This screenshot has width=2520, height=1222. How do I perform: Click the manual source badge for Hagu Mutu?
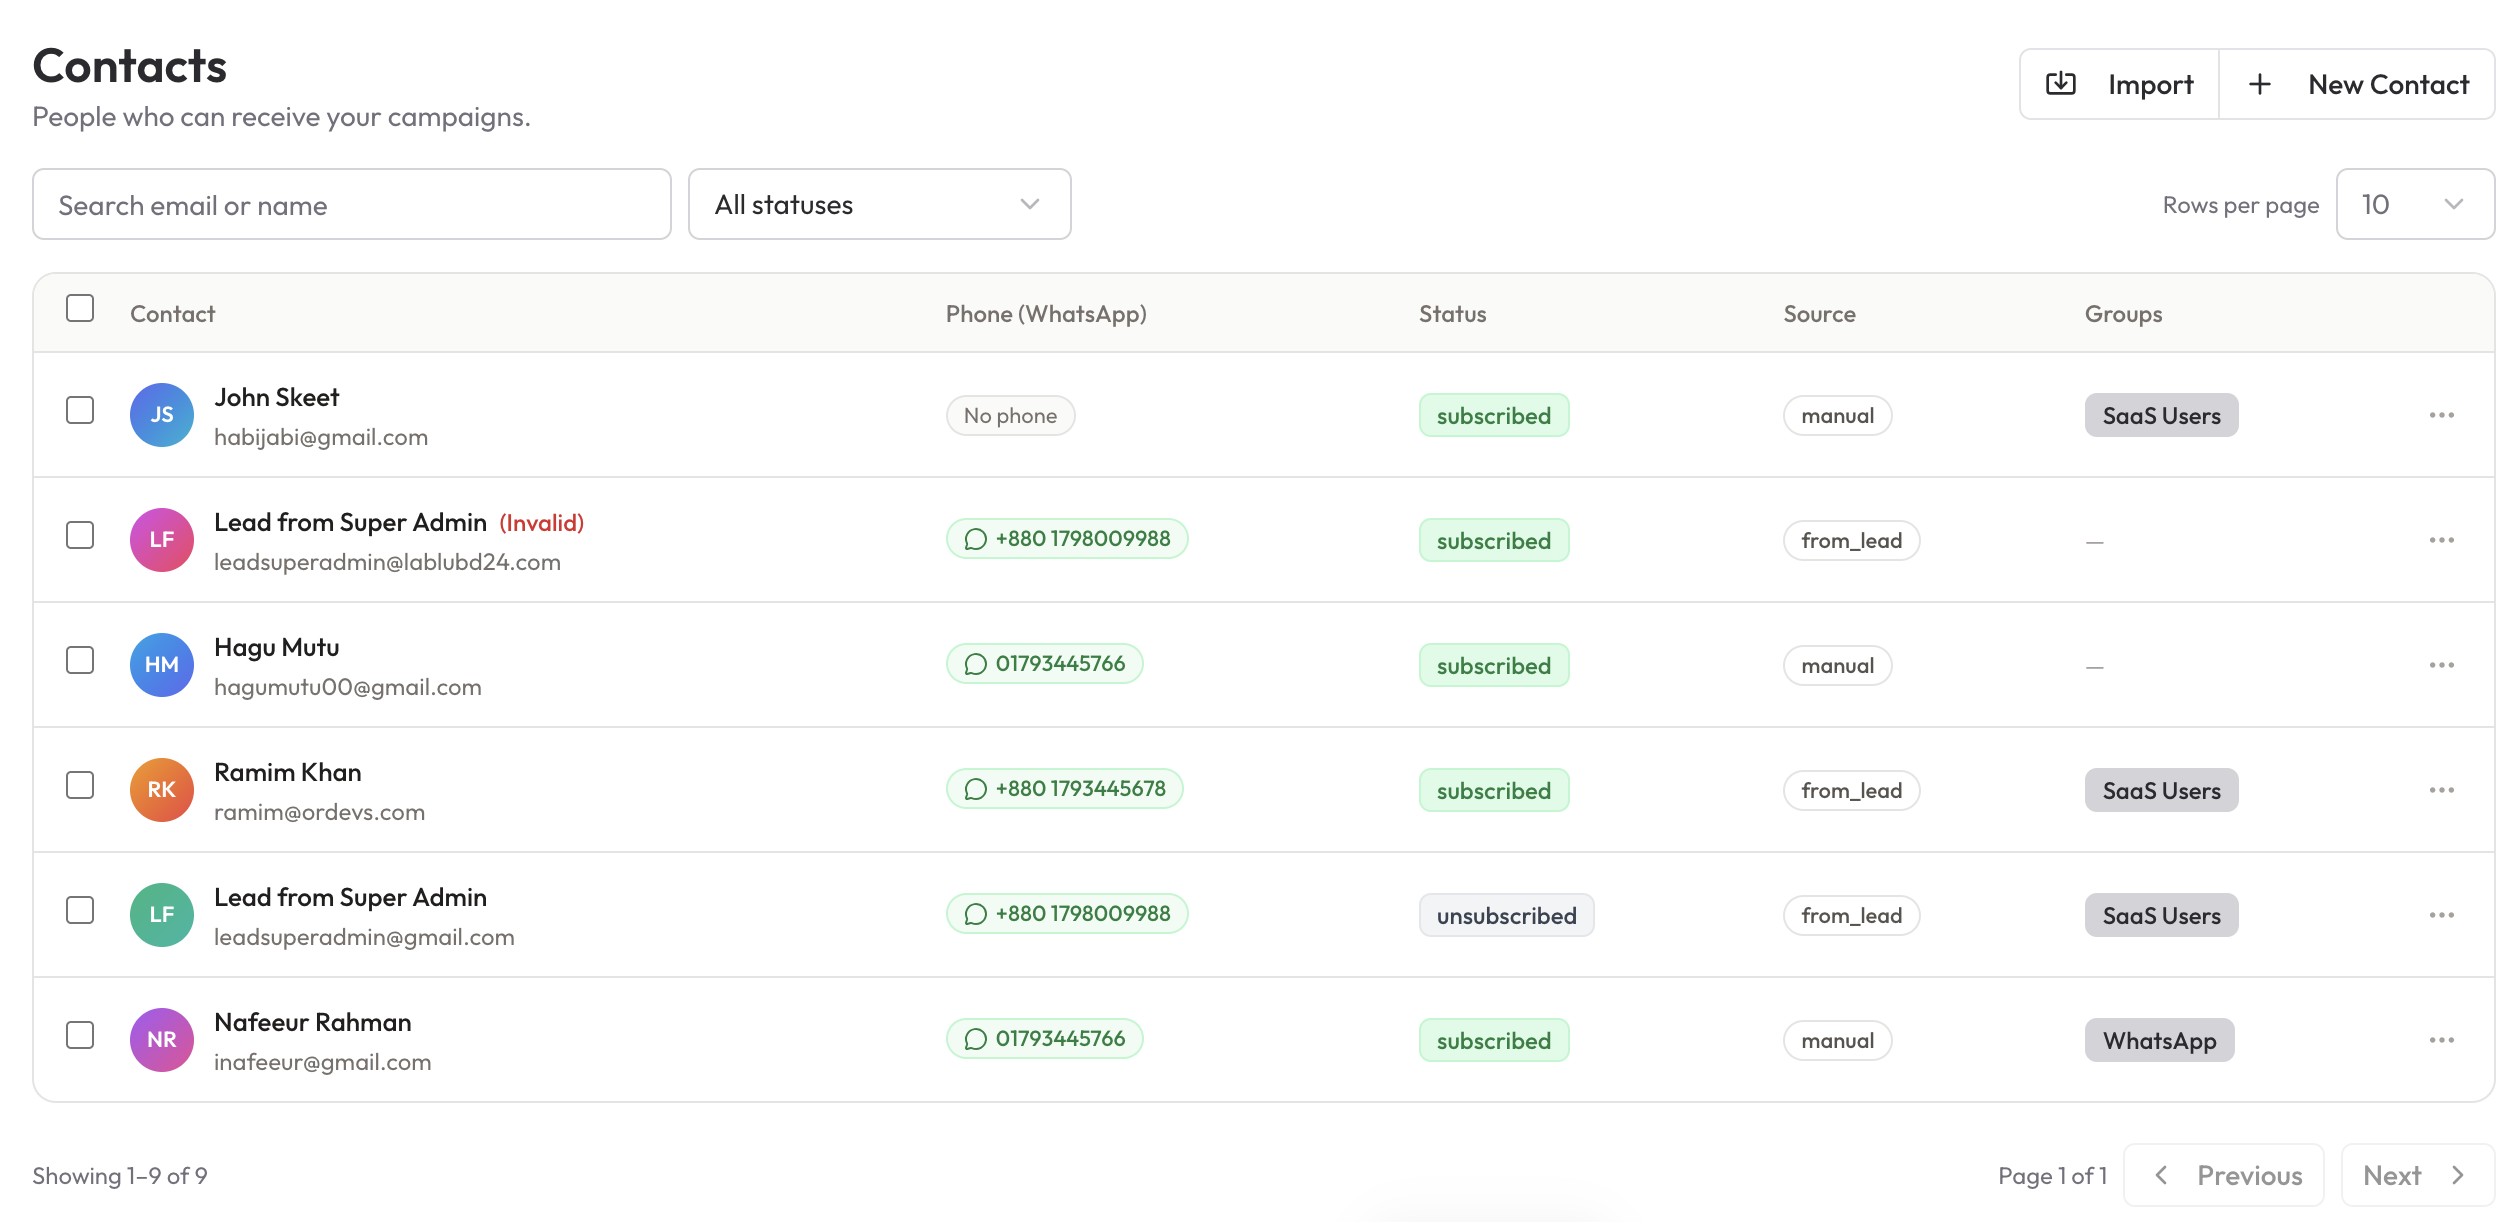[1838, 665]
